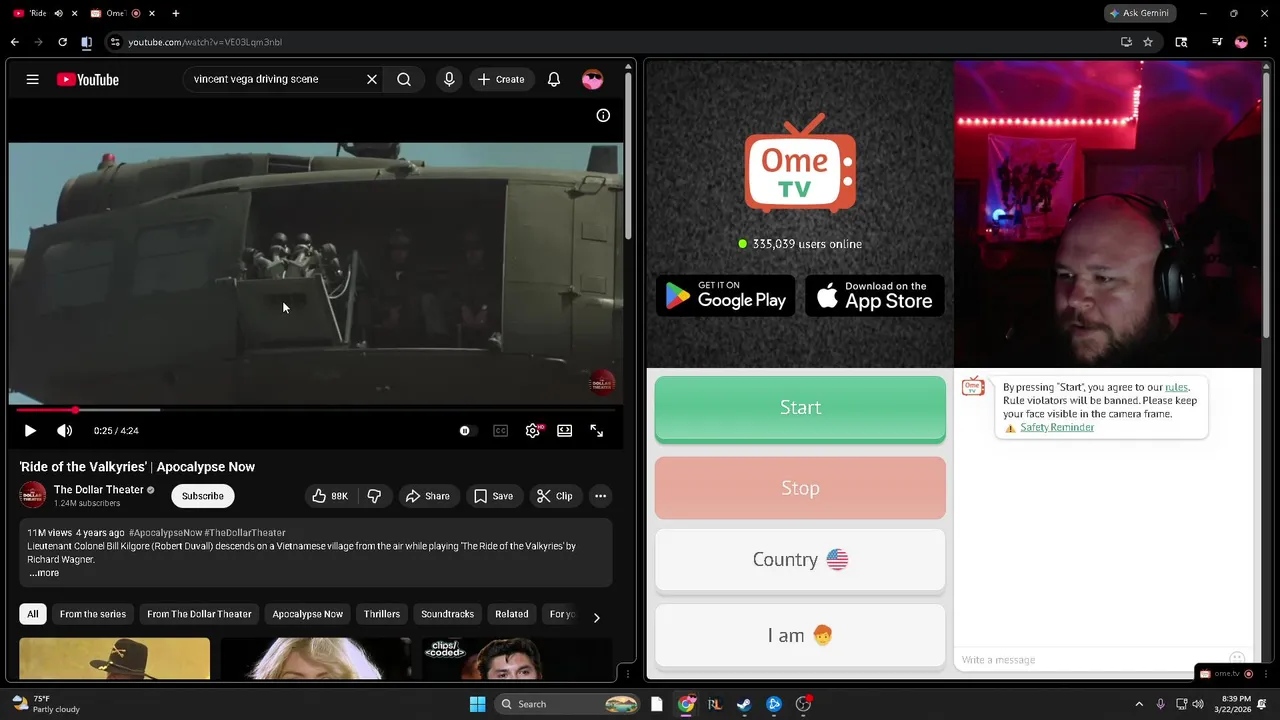Click Start on OmeTV

(800, 408)
